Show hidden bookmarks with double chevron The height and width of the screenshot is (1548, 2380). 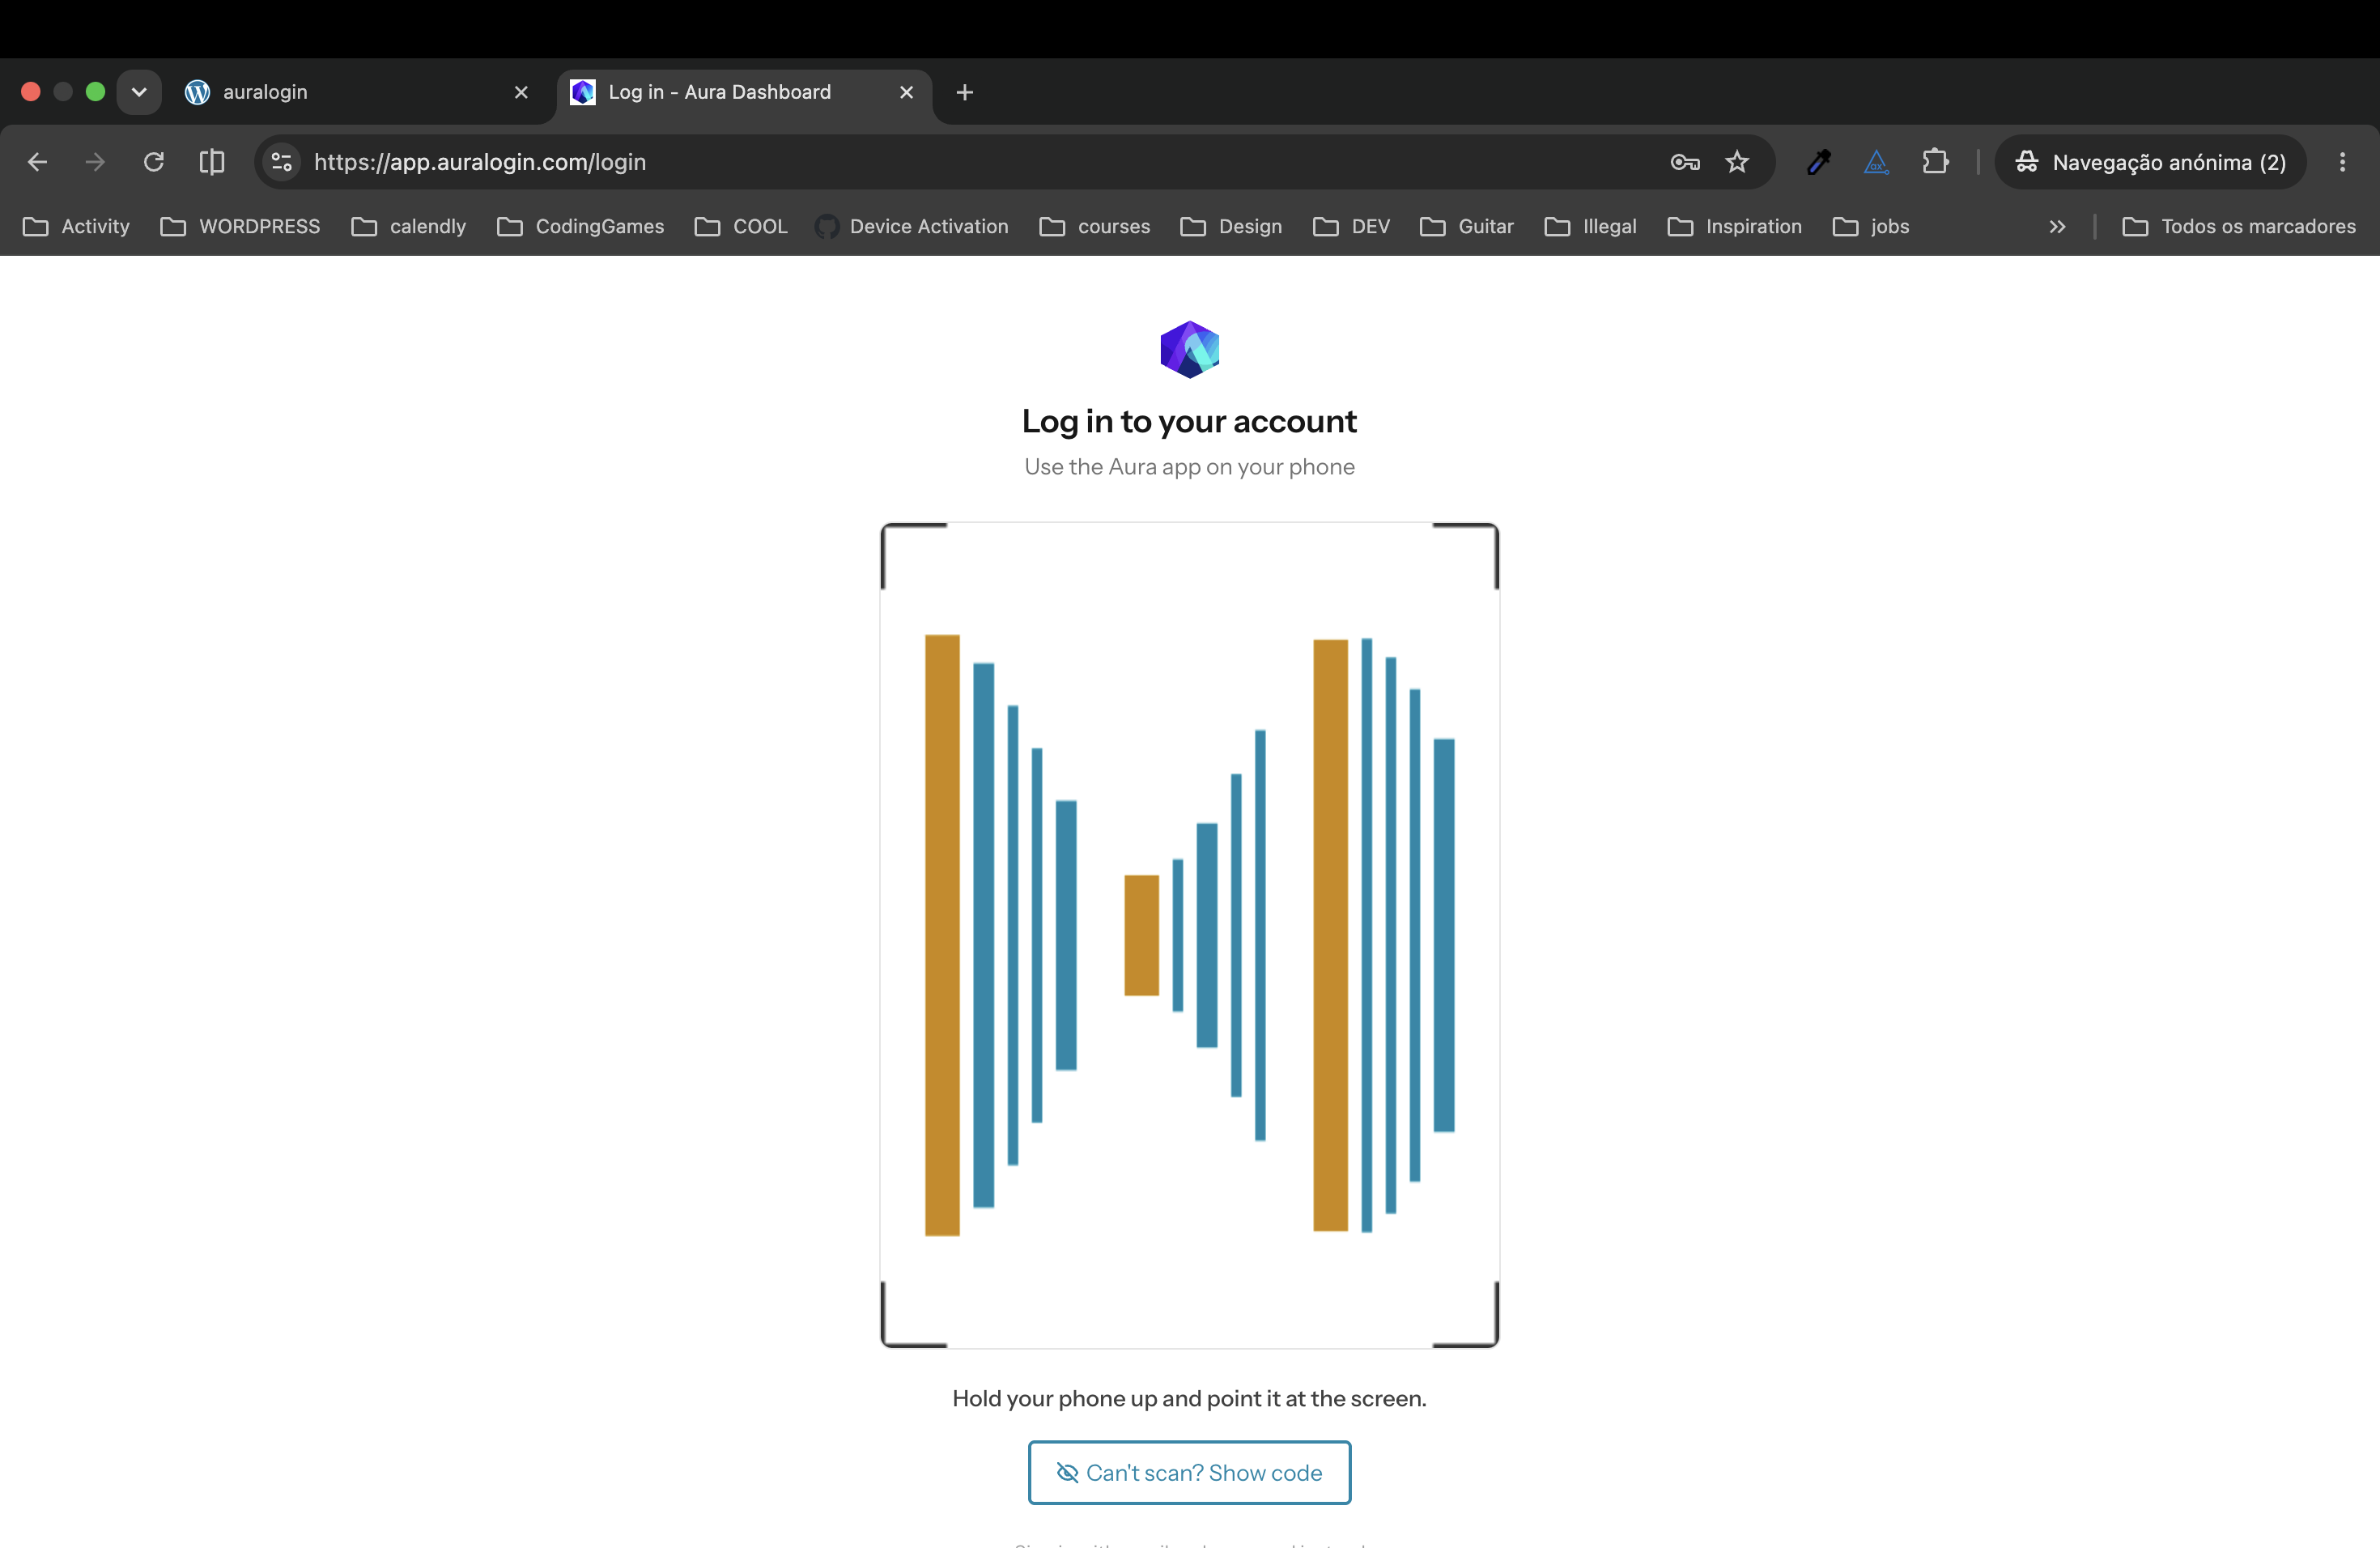2057,227
